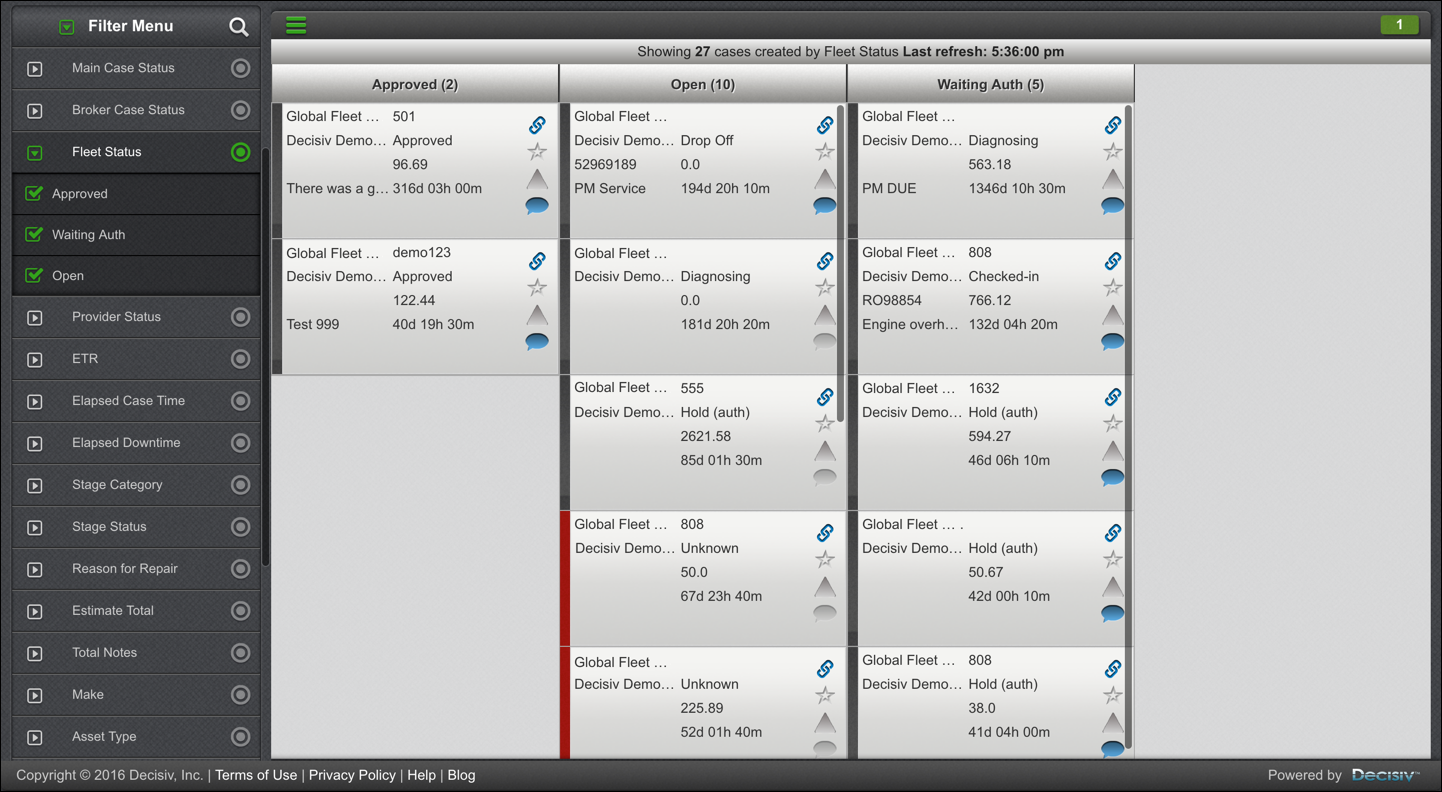The width and height of the screenshot is (1442, 792).
Task: Star the 1632 Hold (auth) card
Action: coord(1113,424)
